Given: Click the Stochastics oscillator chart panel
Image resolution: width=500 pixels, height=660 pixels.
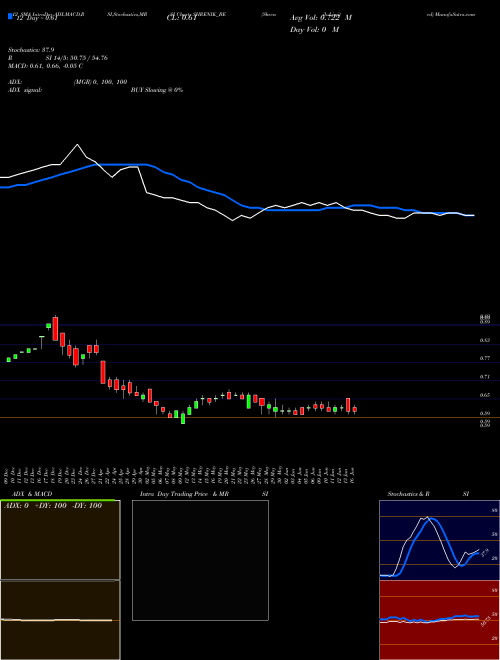Looking at the screenshot, I should pos(439,540).
